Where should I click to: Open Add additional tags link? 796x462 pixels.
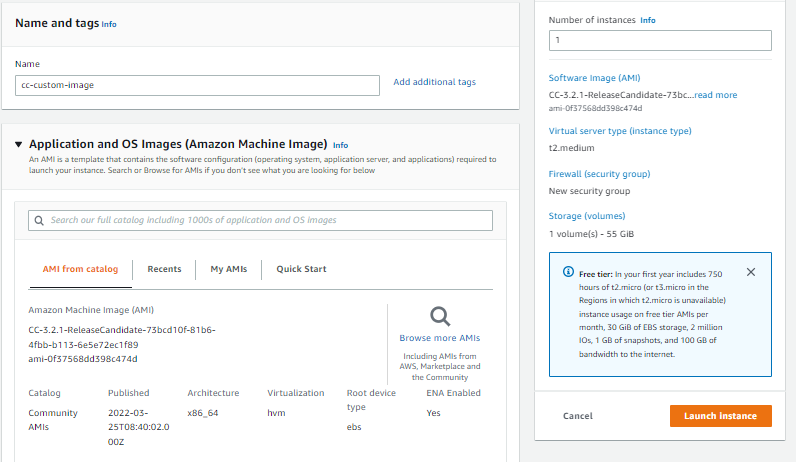[x=435, y=82]
